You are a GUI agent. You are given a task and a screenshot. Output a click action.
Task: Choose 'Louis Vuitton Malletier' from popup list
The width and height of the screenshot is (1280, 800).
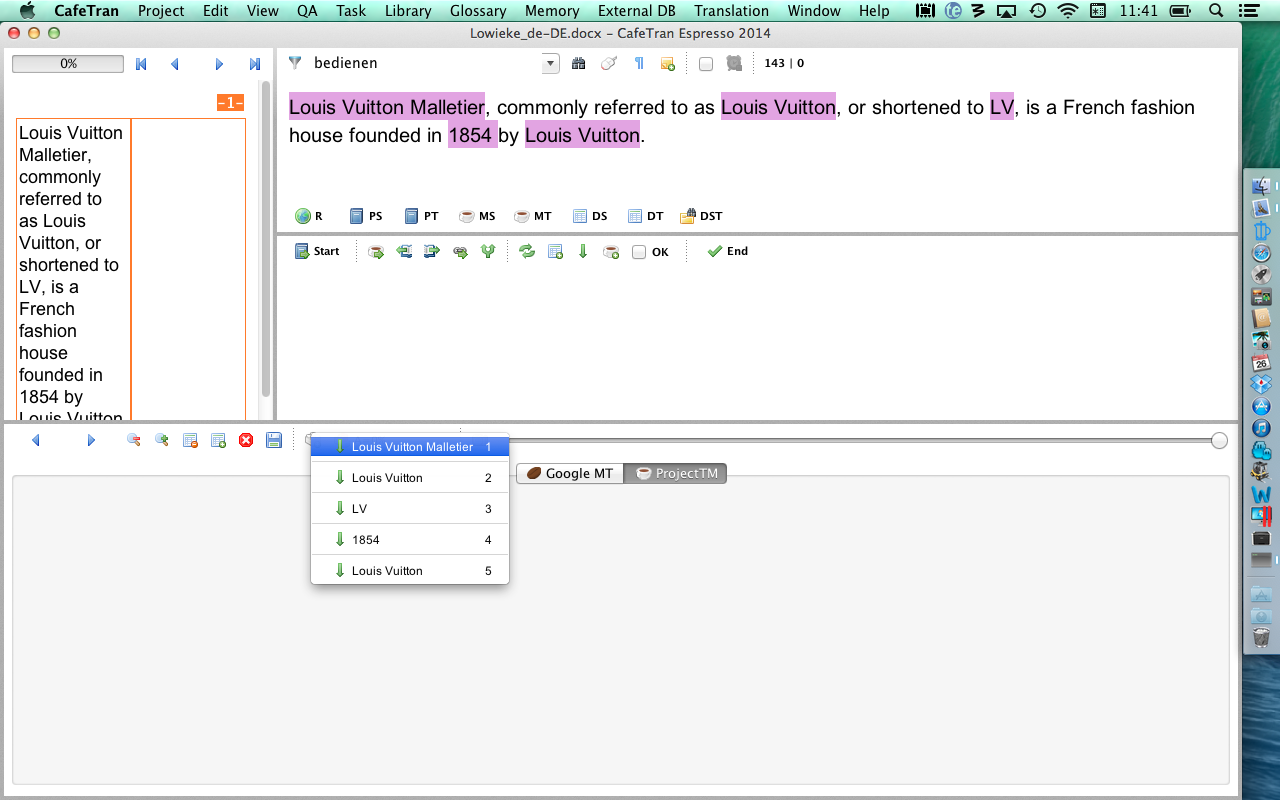coord(411,447)
